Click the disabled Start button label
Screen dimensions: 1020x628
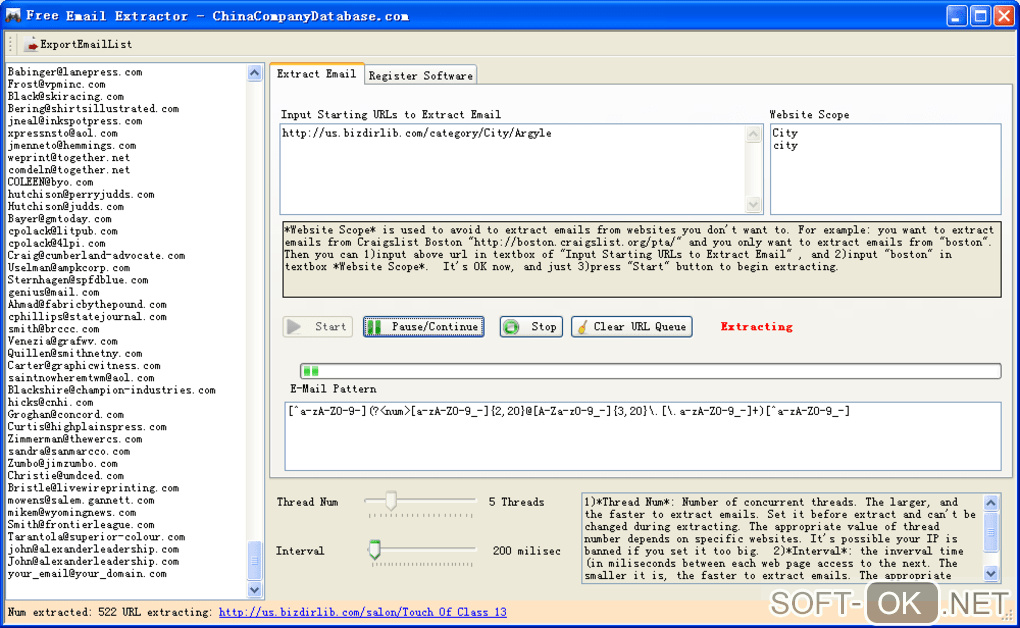pyautogui.click(x=330, y=327)
